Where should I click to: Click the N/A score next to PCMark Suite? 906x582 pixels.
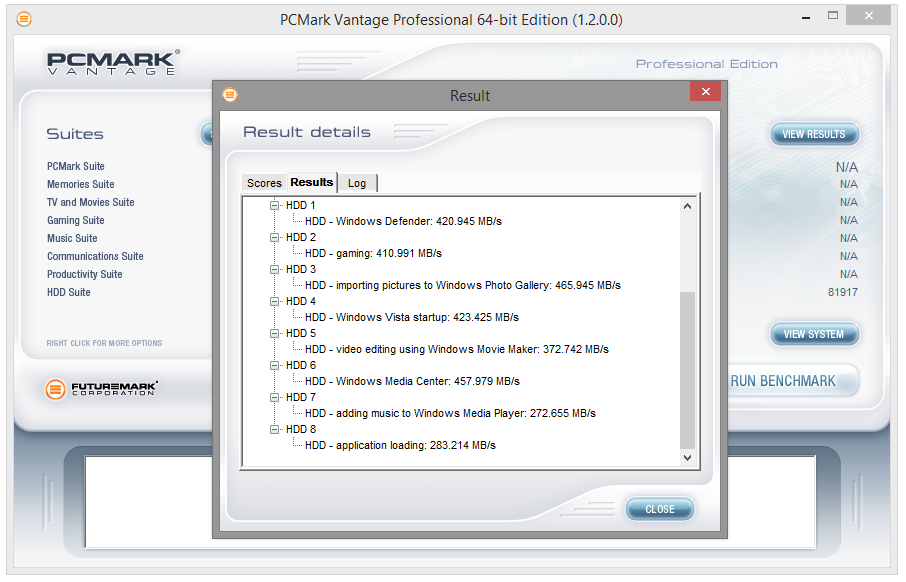[846, 168]
